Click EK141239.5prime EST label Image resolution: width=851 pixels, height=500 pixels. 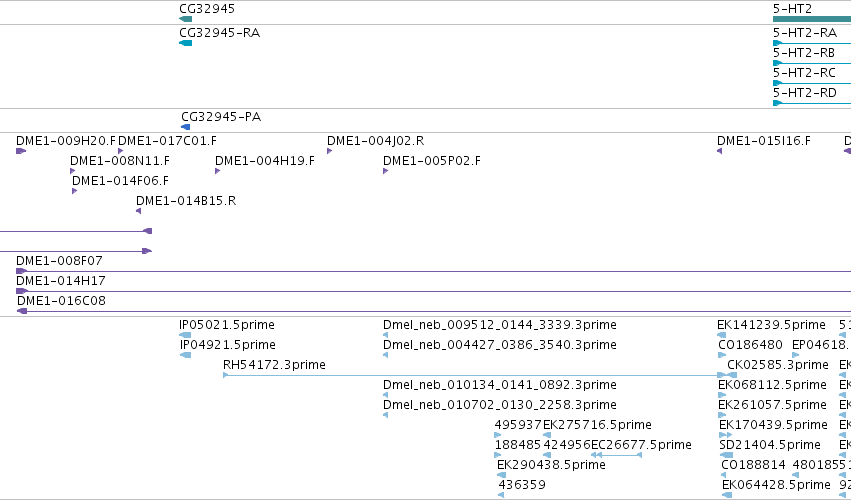click(771, 325)
